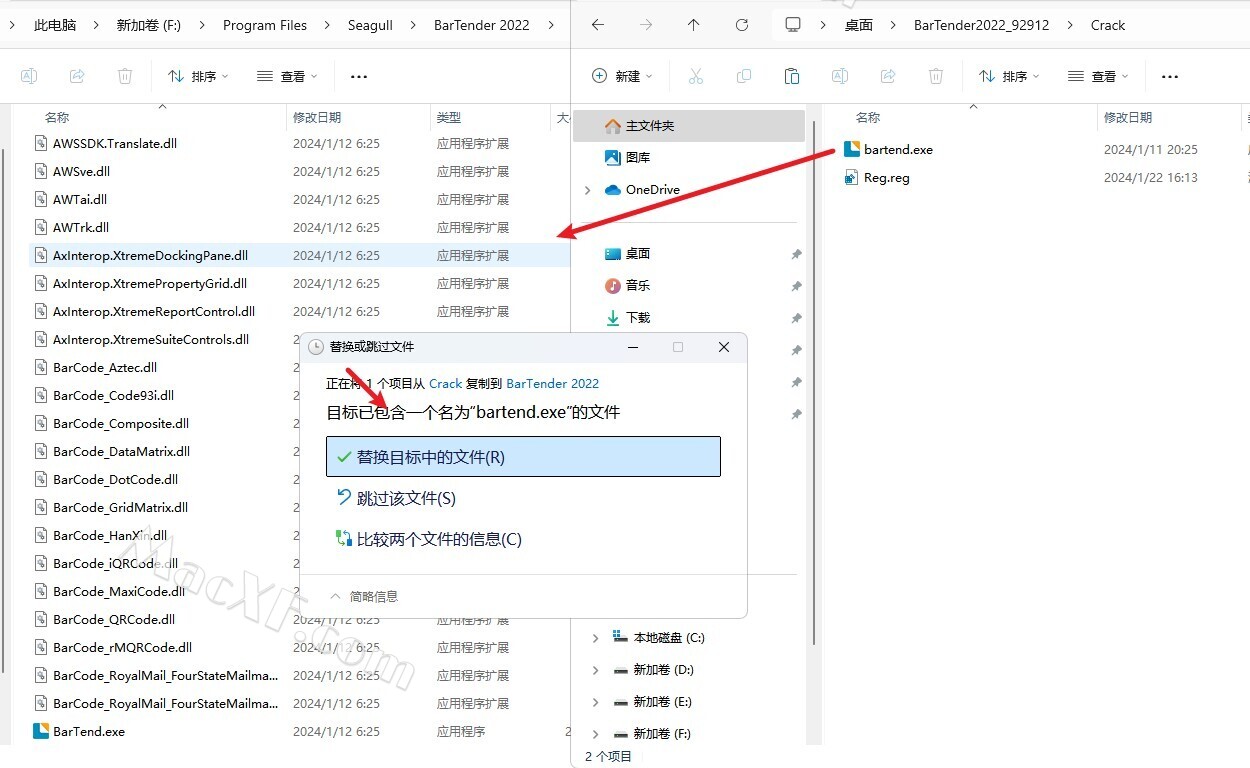Open the 查看 view dropdown in the Crack window
1250x768 pixels.
pos(1098,76)
